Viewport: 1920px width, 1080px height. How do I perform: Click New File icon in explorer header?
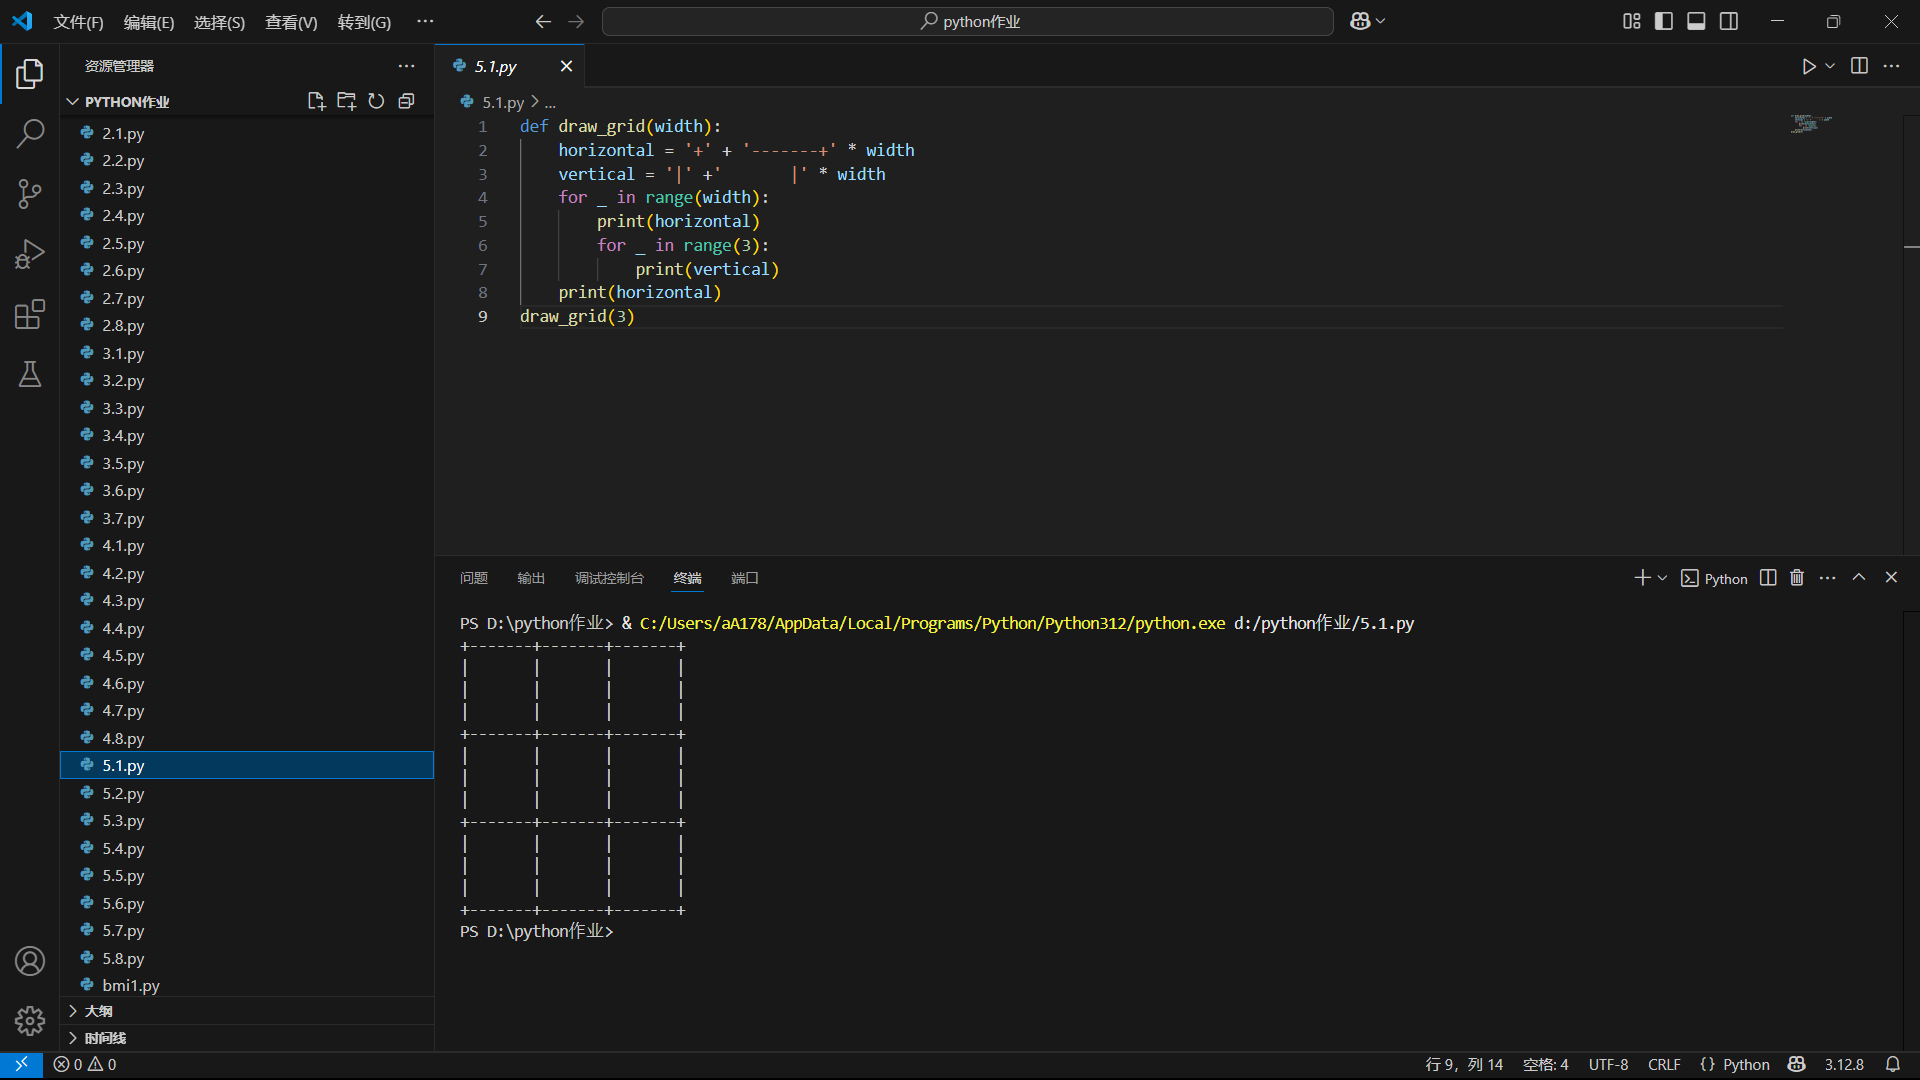pos(316,101)
